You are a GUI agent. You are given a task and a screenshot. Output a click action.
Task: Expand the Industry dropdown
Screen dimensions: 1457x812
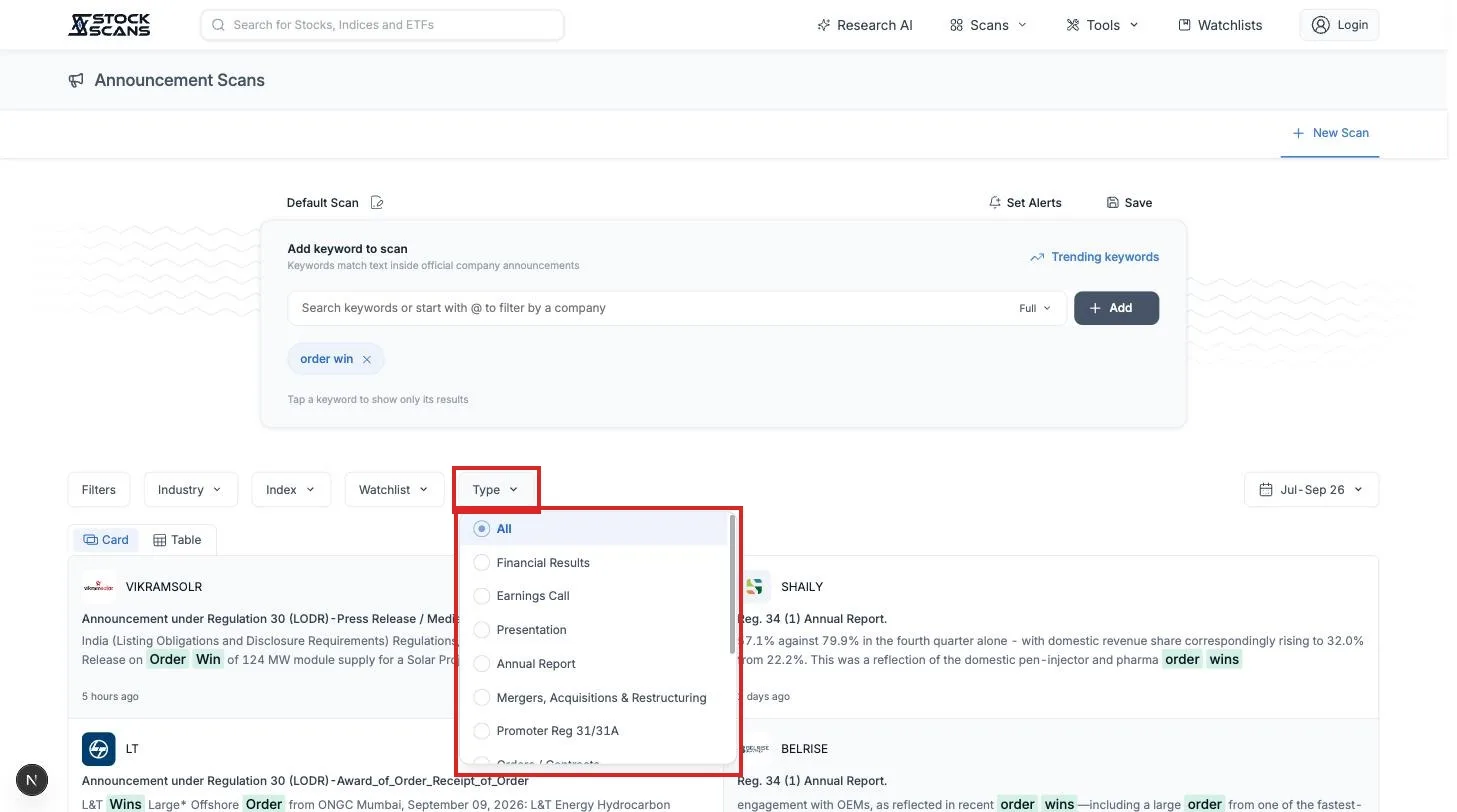tap(190, 490)
